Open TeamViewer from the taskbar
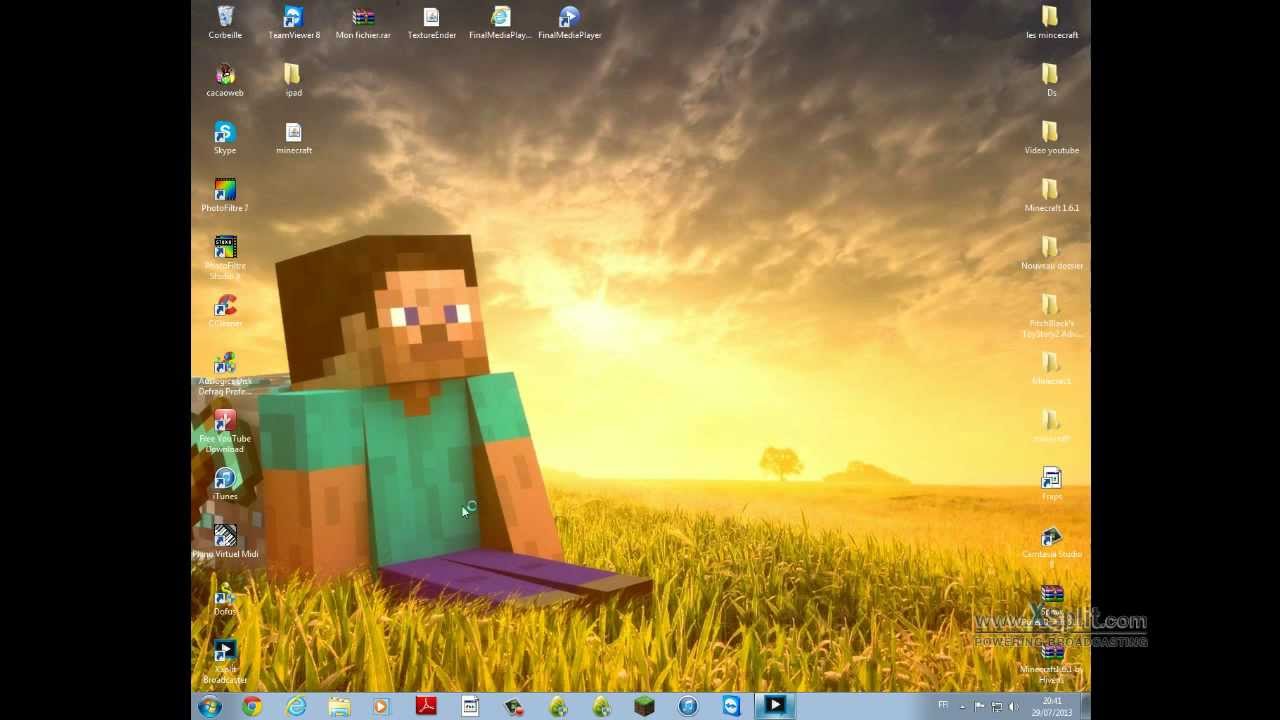The height and width of the screenshot is (720, 1280). pos(732,706)
